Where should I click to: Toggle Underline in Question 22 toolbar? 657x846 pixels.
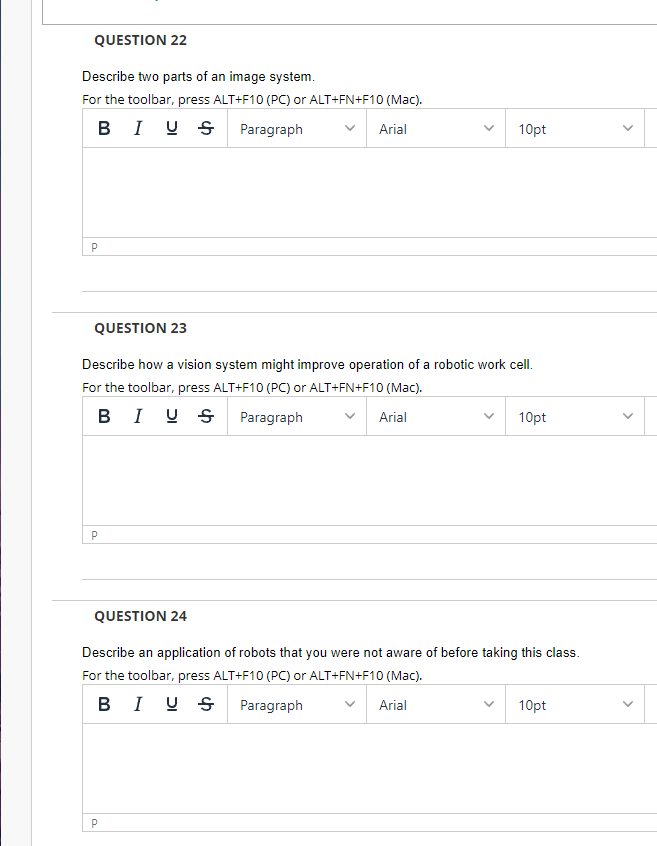pyautogui.click(x=172, y=128)
